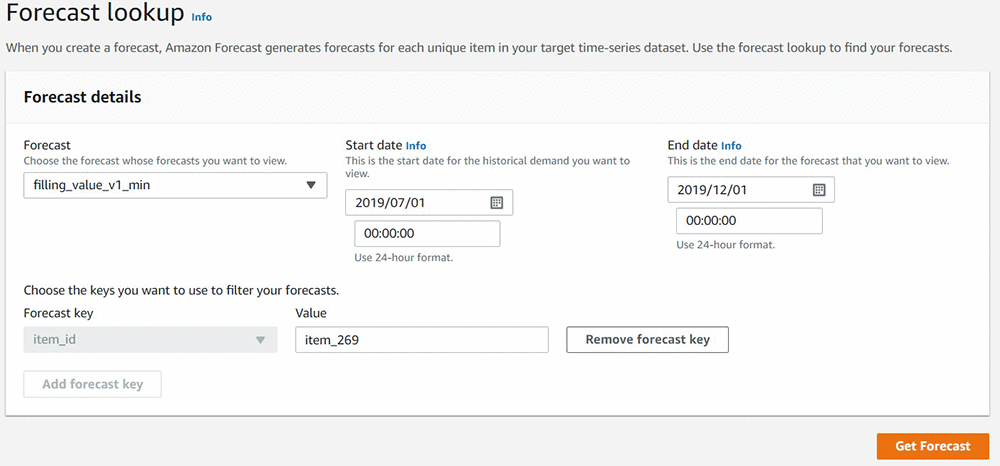Click the Forecast lookup page title
The height and width of the screenshot is (466, 1000).
[96, 14]
